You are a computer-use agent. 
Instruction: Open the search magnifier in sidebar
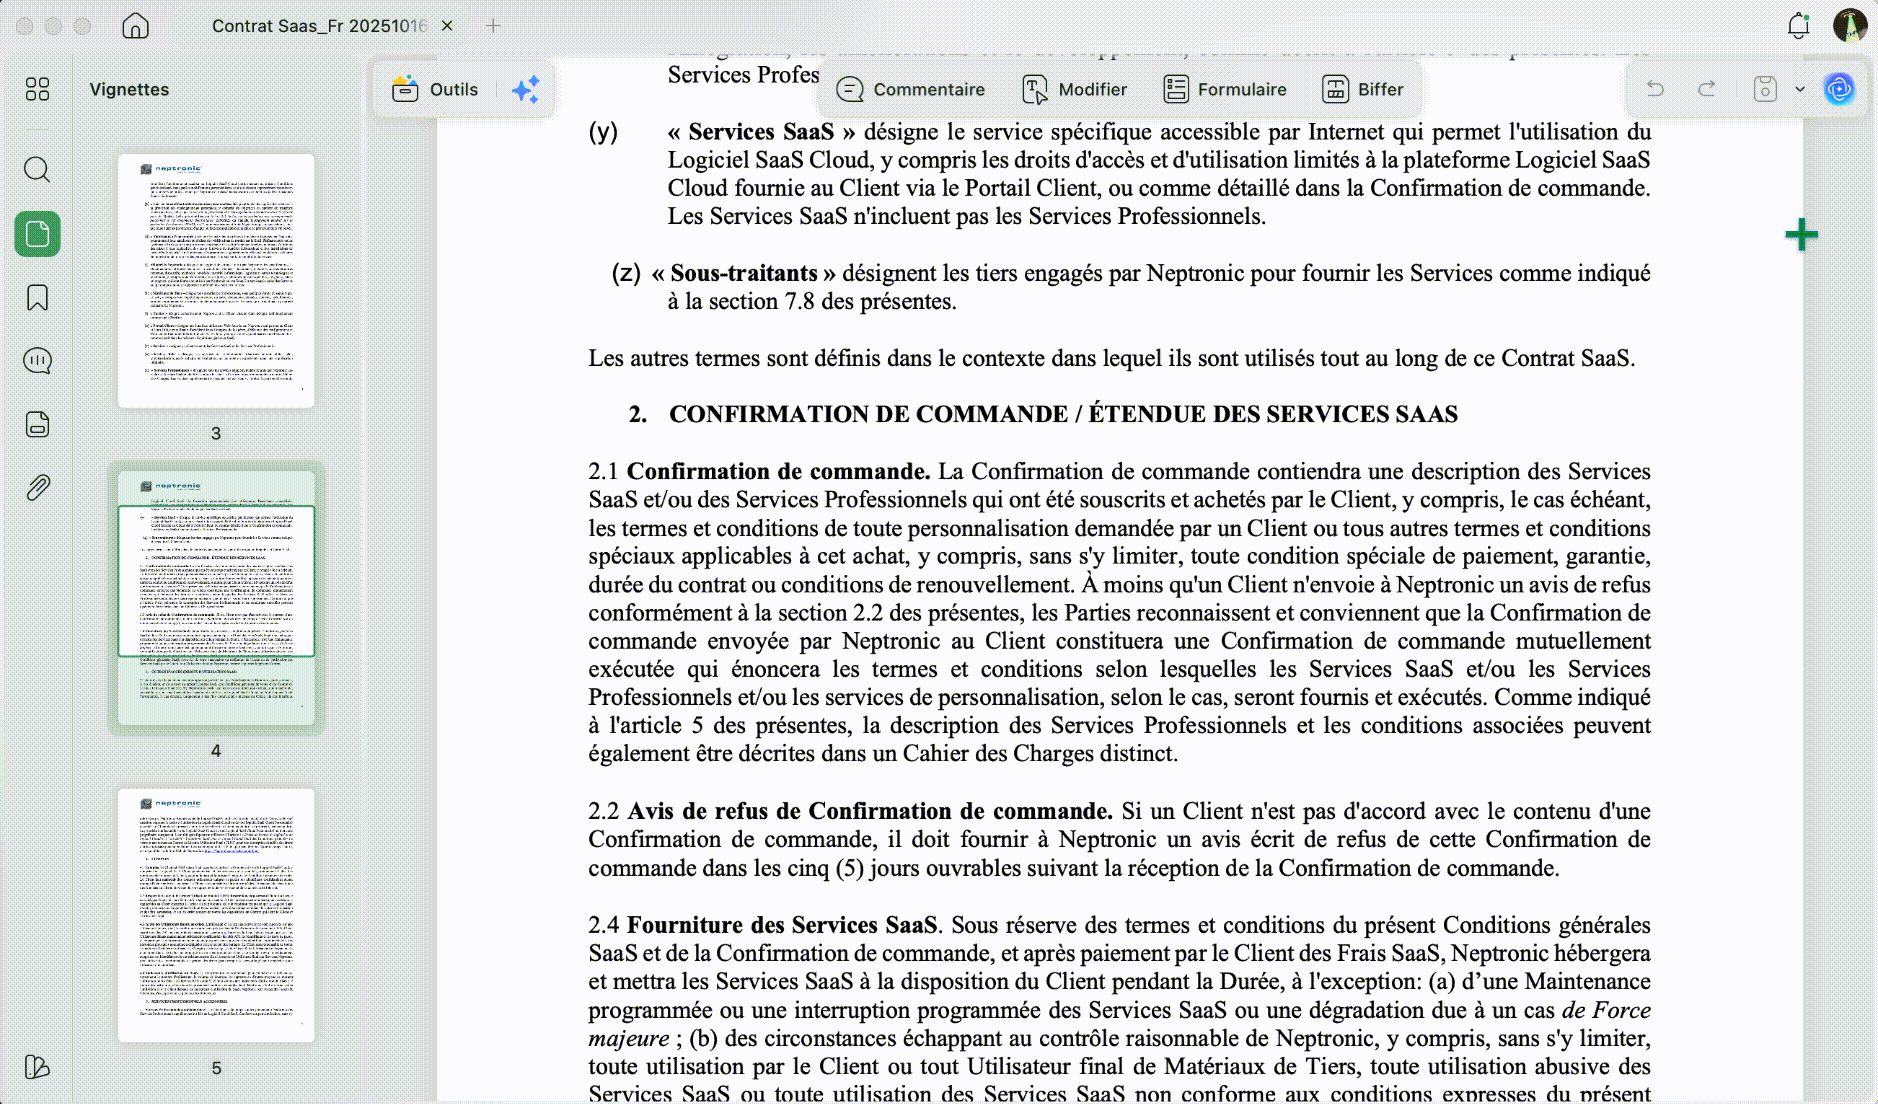[37, 169]
